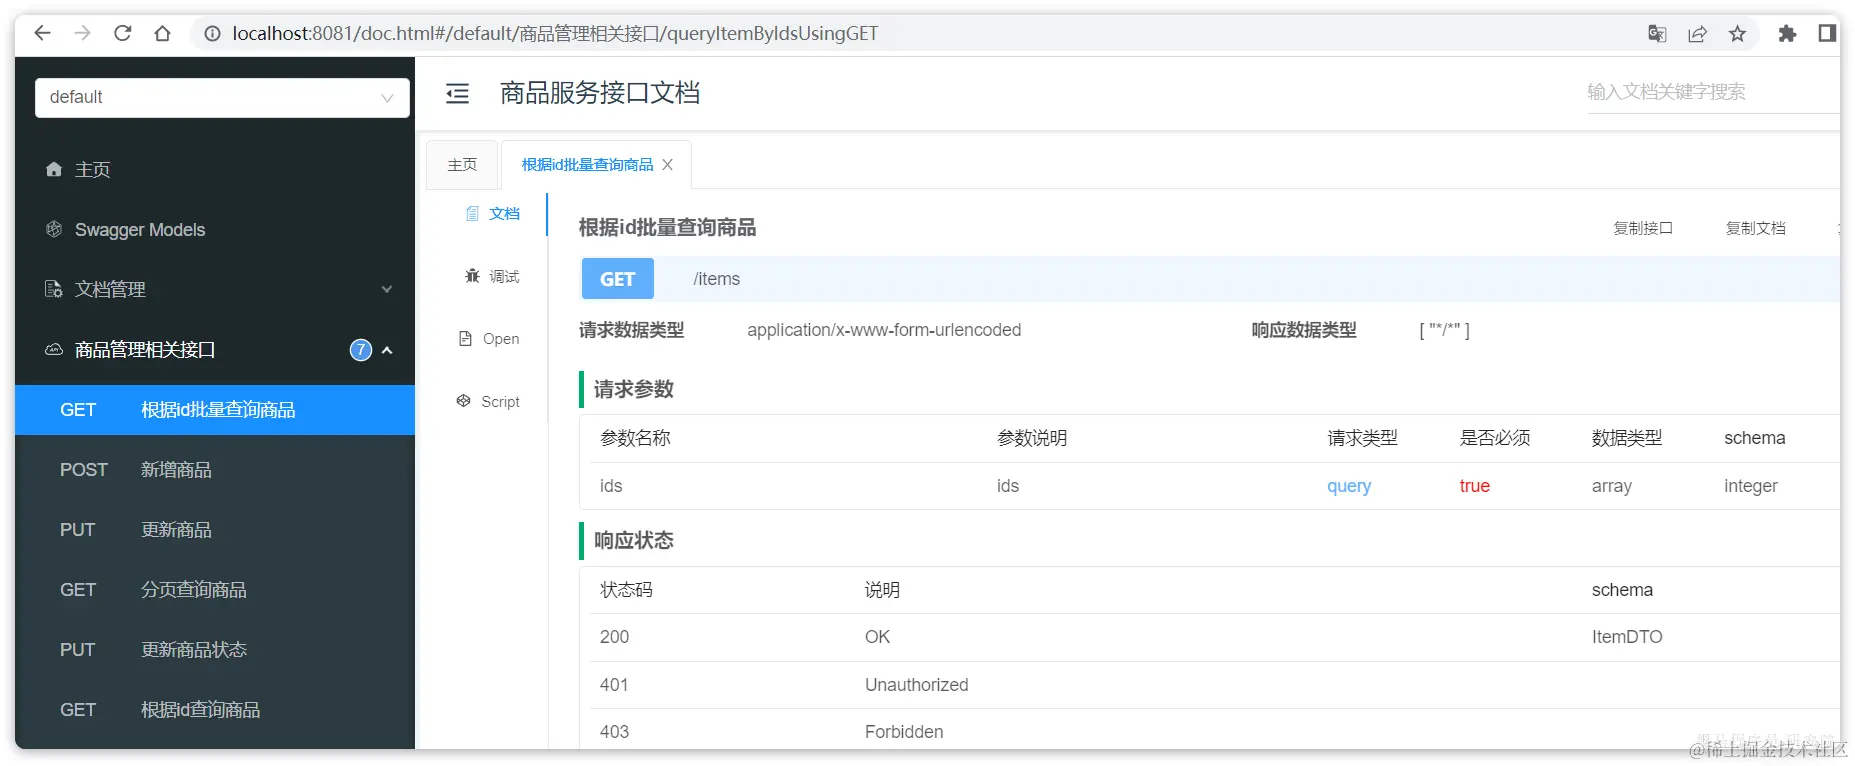Viewport: 1855px width, 766px height.
Task: Click the array data type cell
Action: coord(1612,486)
